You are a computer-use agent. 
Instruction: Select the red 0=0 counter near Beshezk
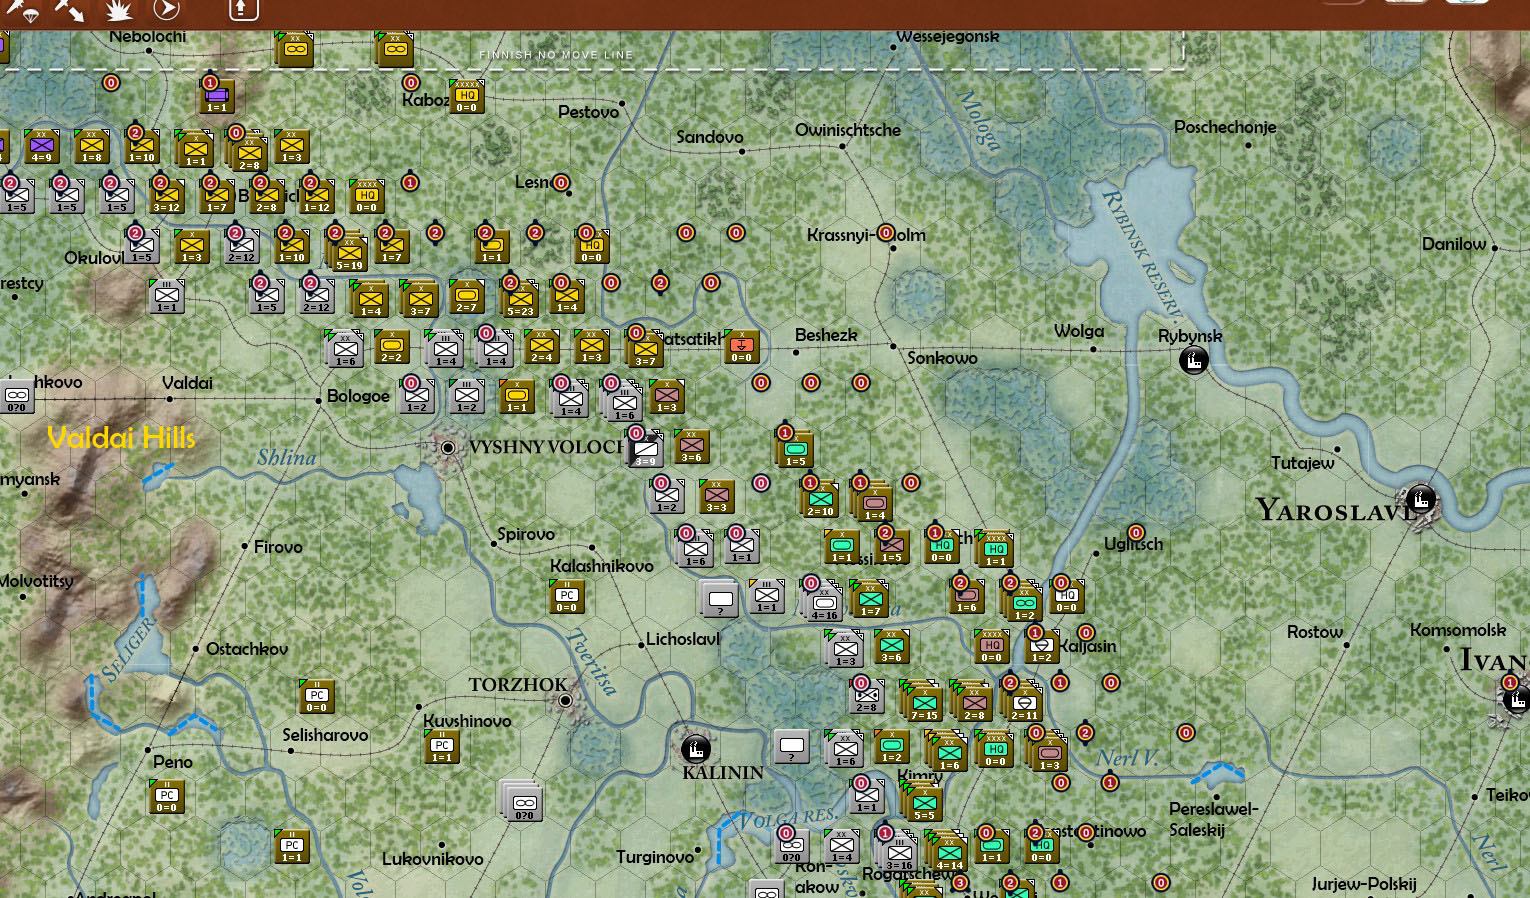pos(741,347)
